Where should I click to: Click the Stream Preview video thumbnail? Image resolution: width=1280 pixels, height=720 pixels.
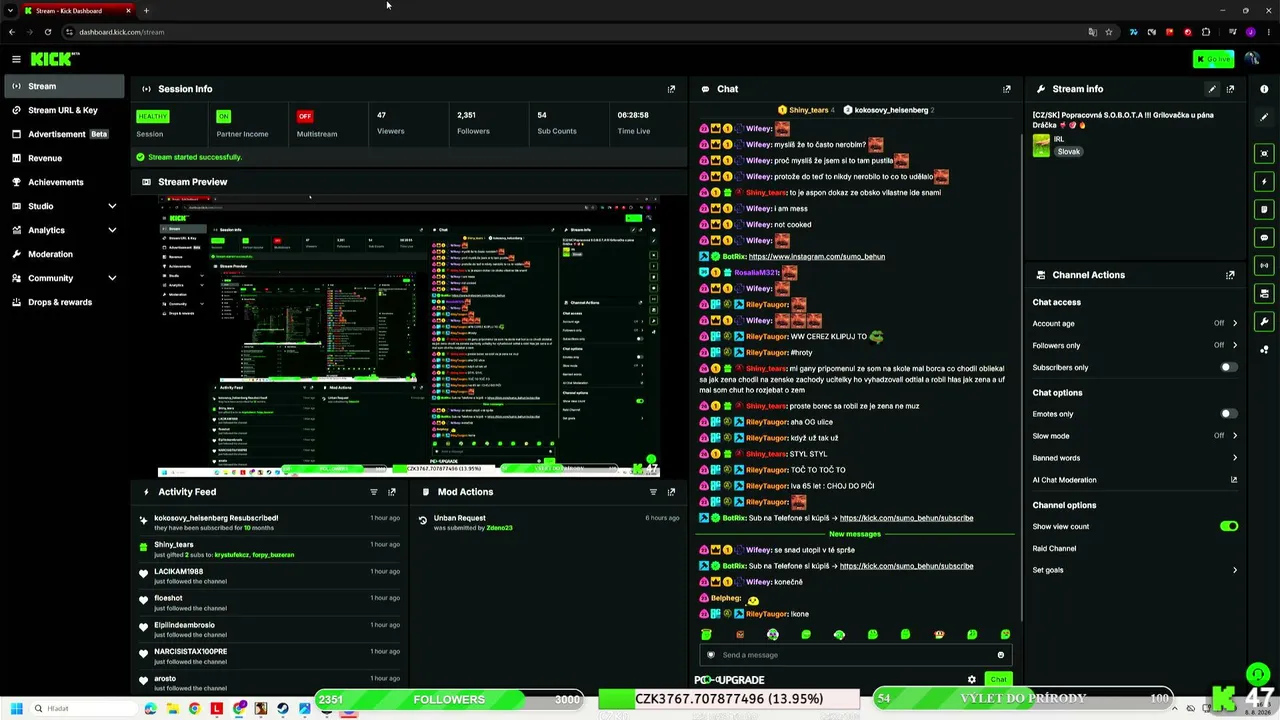(x=408, y=336)
